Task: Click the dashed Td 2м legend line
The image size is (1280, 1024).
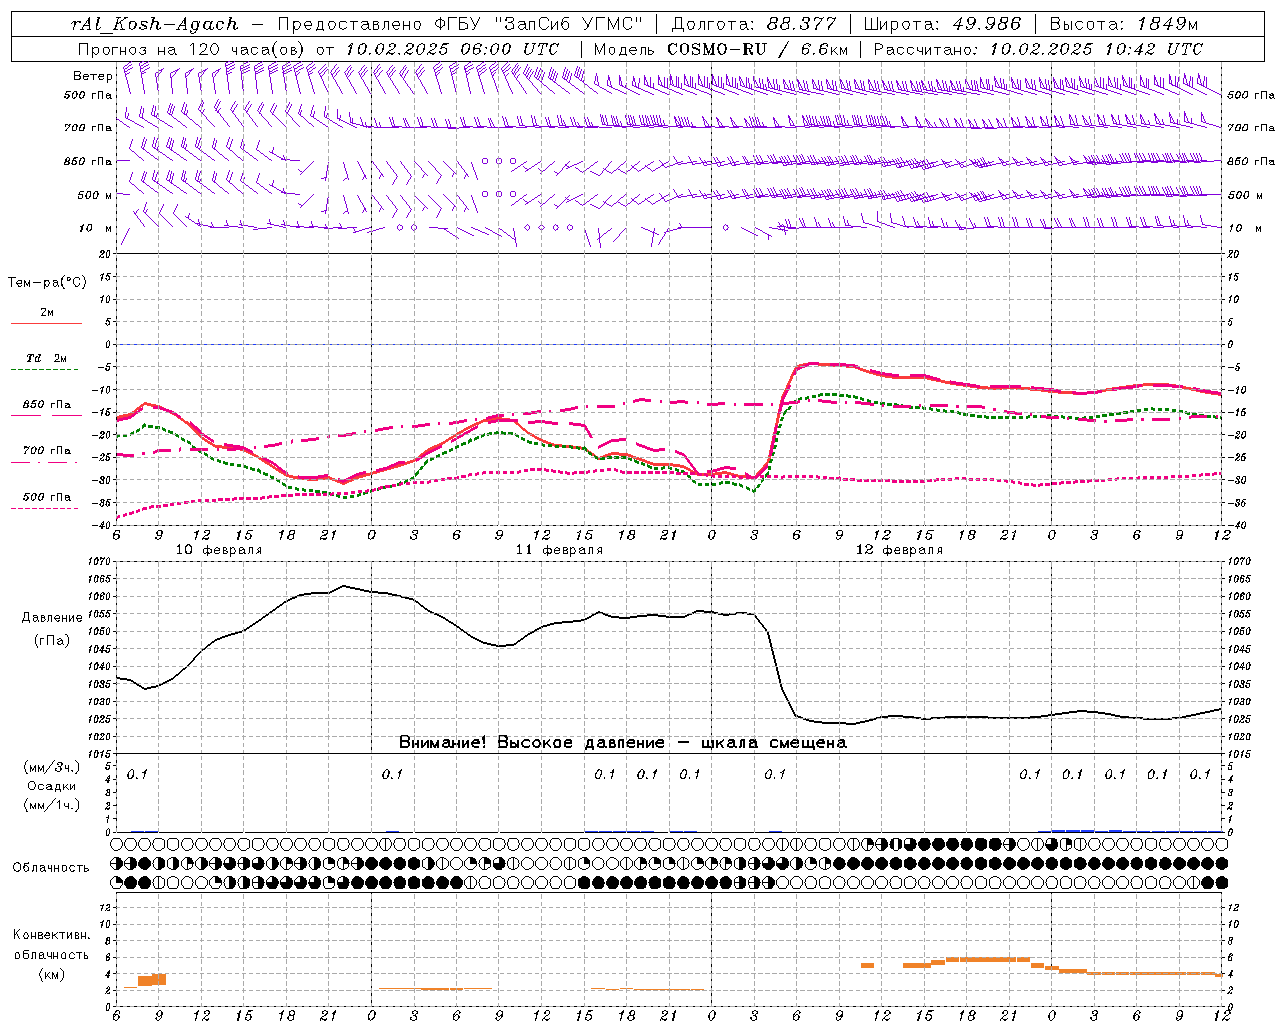Action: pyautogui.click(x=46, y=370)
